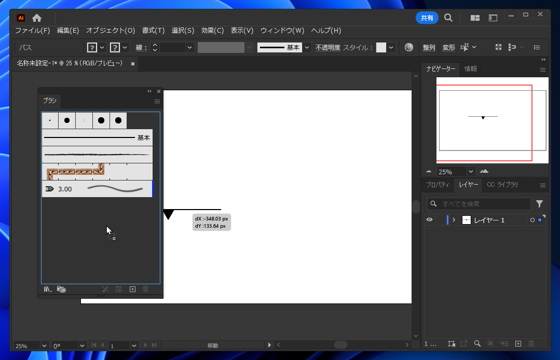The width and height of the screenshot is (560, 360).
Task: Select the 3.00 calligraphic brush row
Action: click(98, 189)
